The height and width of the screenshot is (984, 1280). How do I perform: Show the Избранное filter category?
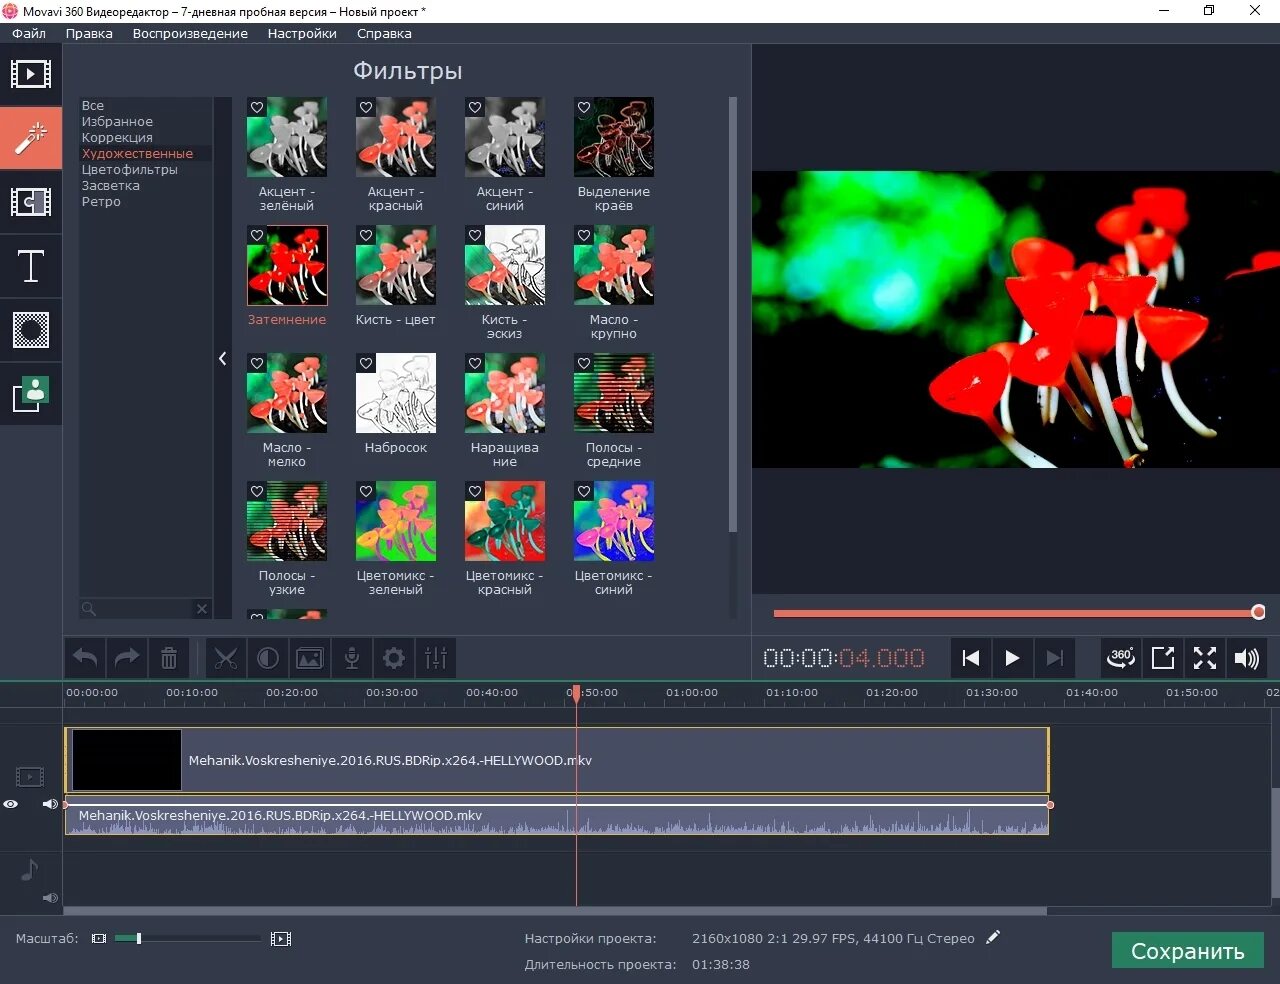click(117, 121)
